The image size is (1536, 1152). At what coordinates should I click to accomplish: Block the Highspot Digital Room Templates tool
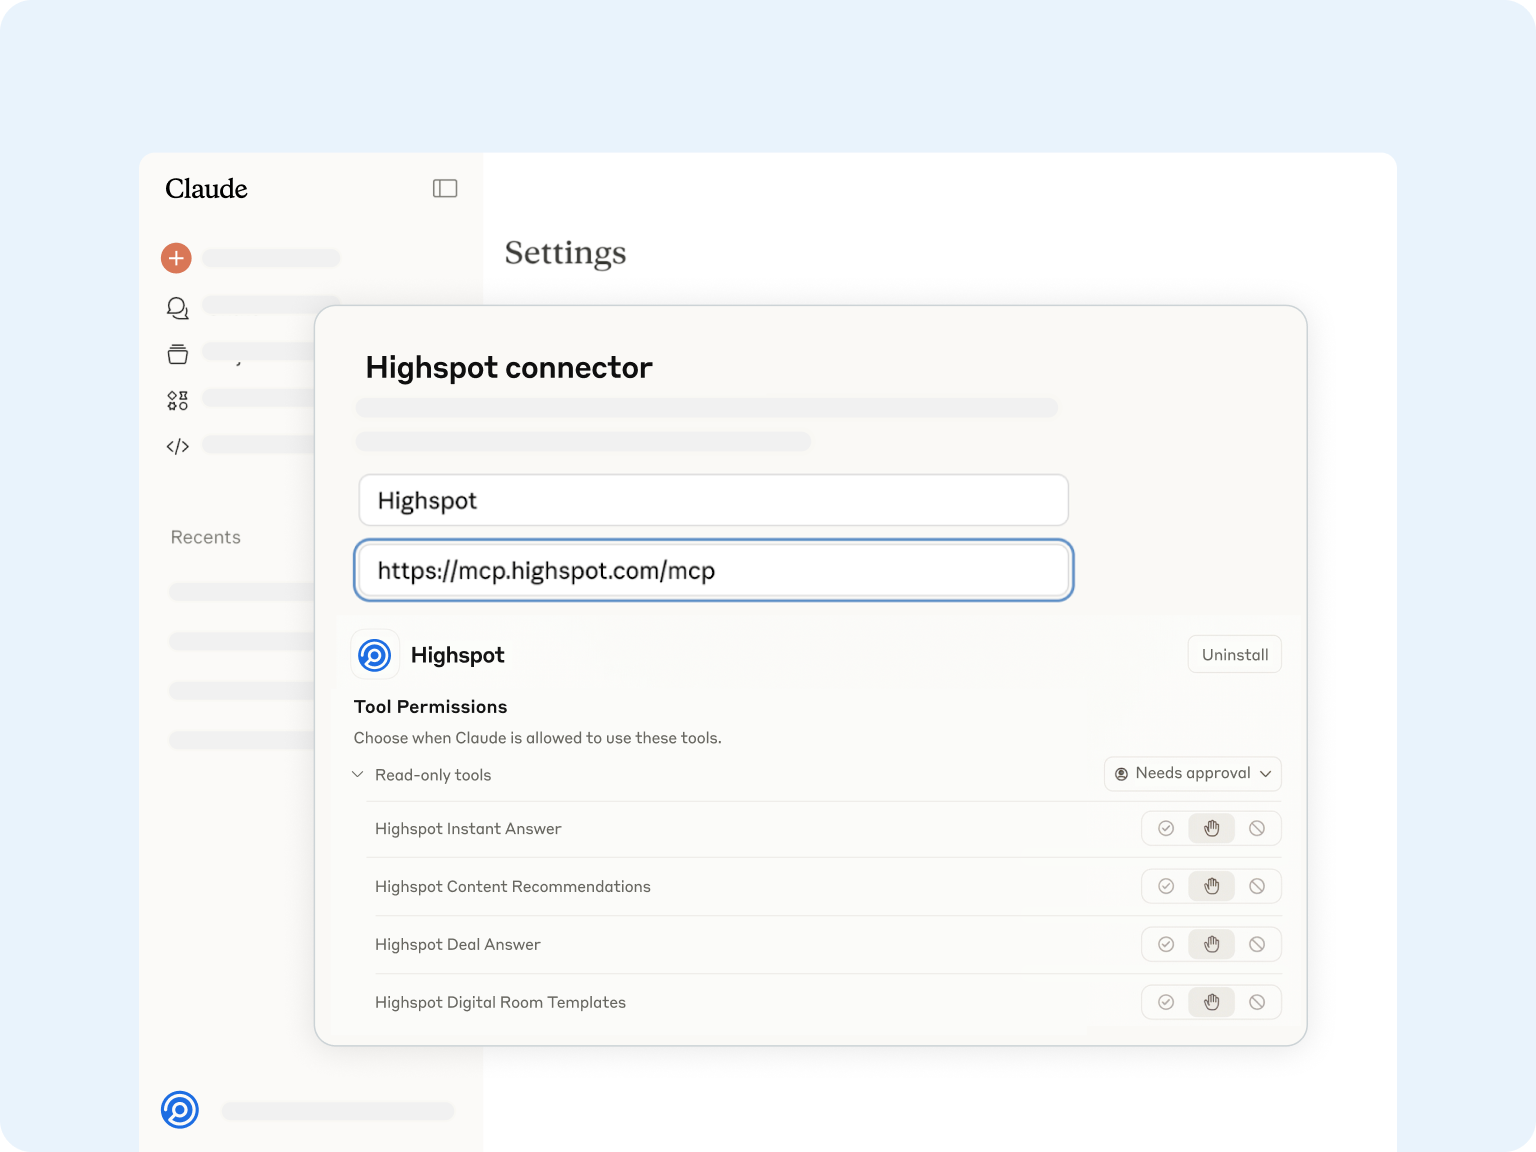point(1257,1002)
